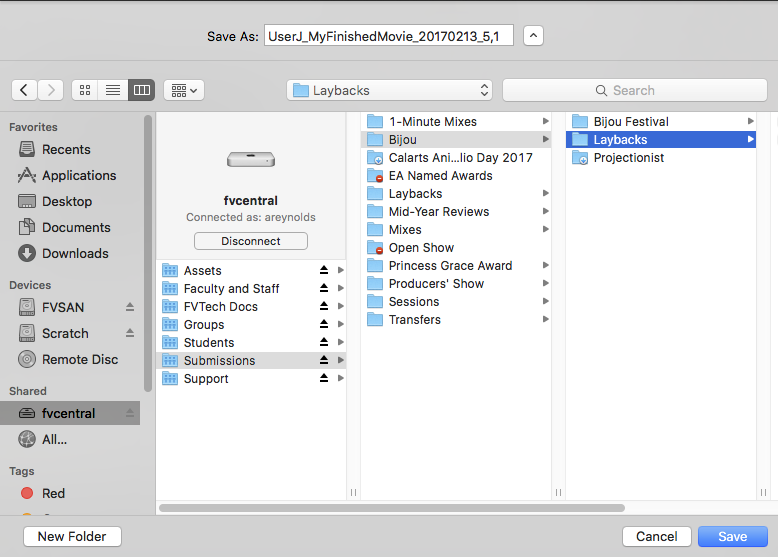Open the Laybacks folder under Submissions
This screenshot has height=557, width=778.
coord(456,194)
